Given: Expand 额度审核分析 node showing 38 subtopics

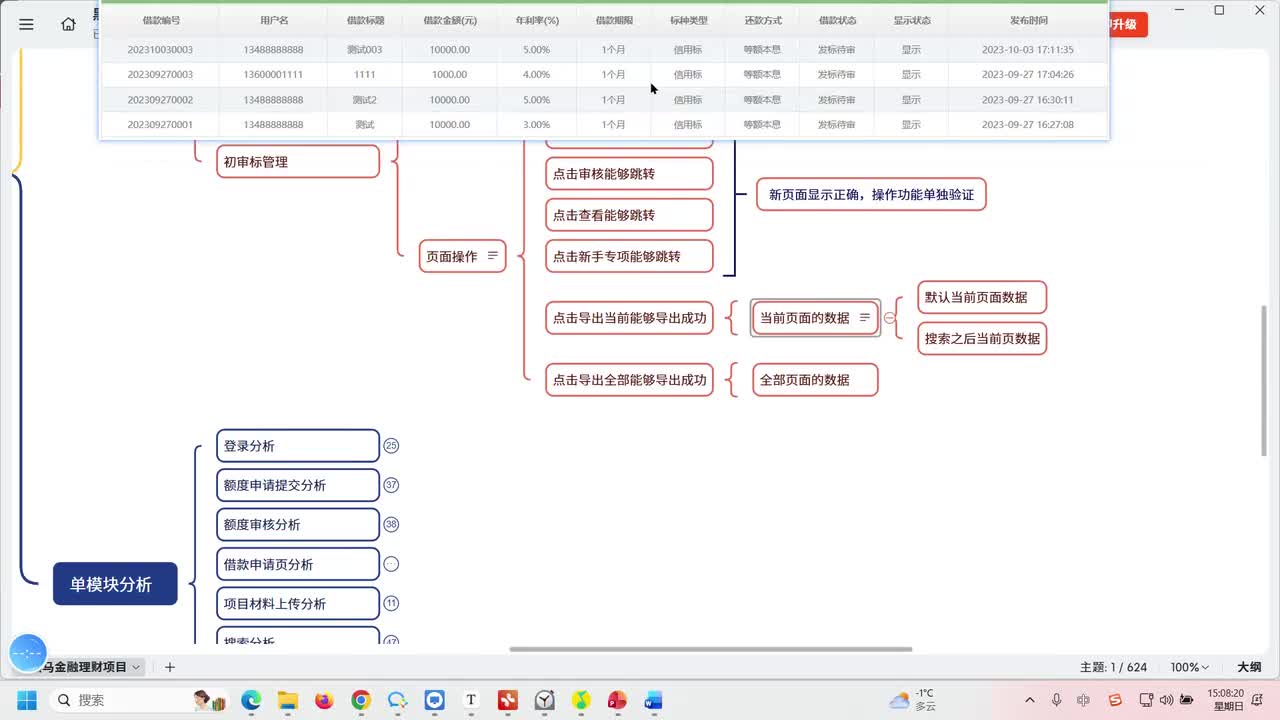Looking at the screenshot, I should [x=391, y=524].
